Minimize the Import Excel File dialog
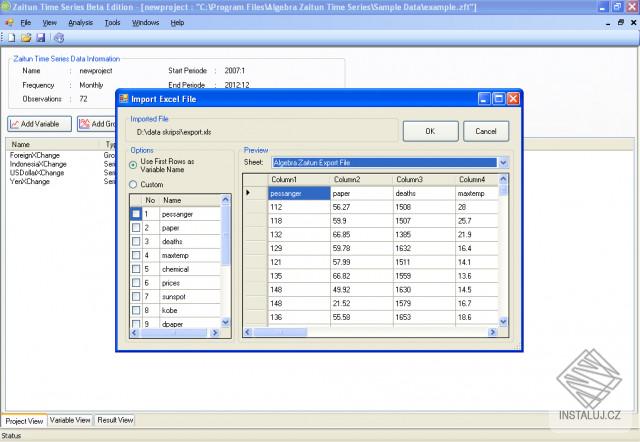The height and width of the screenshot is (442, 640). pyautogui.click(x=484, y=98)
